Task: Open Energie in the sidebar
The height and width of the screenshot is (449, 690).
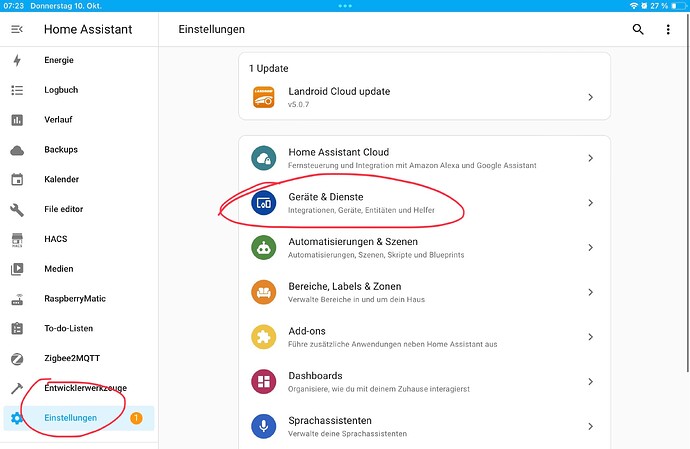Action: pyautogui.click(x=58, y=60)
